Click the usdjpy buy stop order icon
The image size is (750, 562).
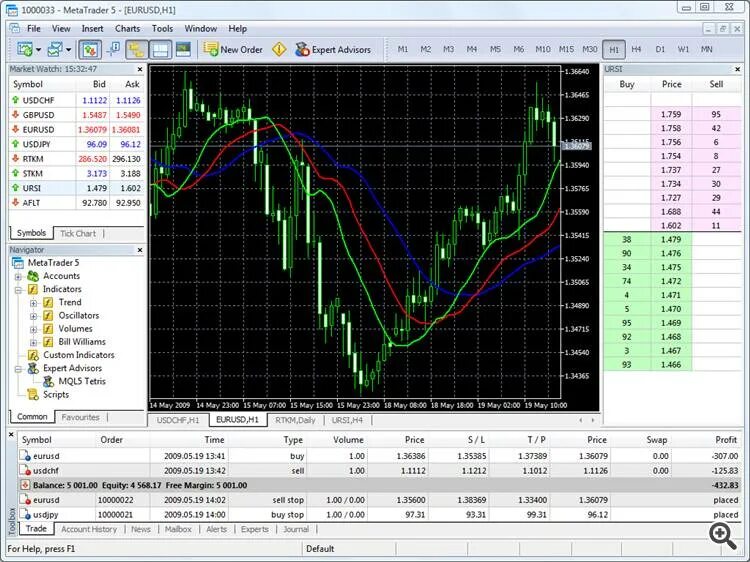pos(25,515)
